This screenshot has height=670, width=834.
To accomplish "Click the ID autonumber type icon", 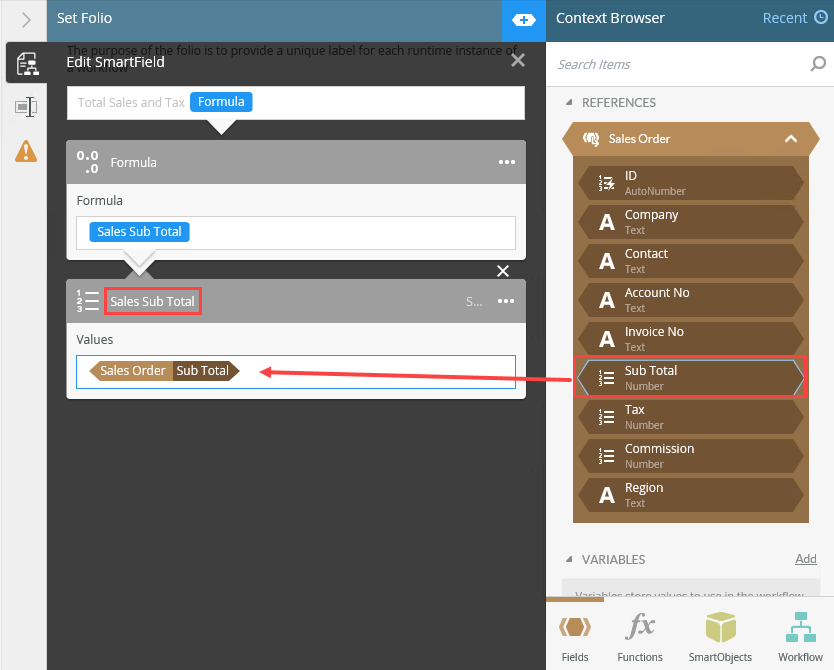I will pos(606,183).
